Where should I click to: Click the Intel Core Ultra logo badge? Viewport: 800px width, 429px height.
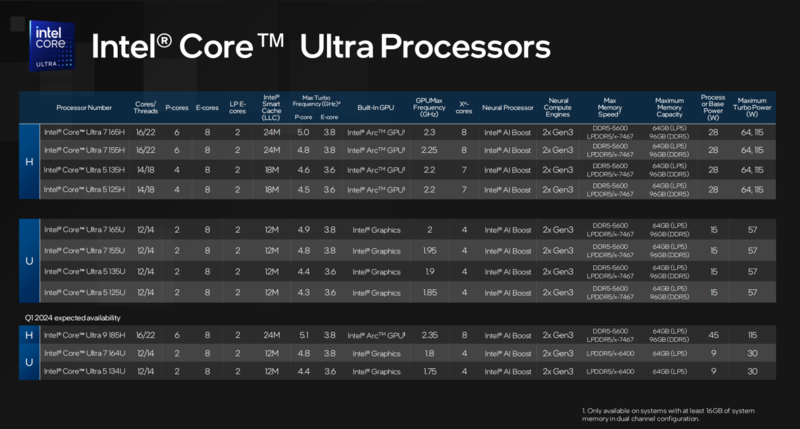coord(52,45)
